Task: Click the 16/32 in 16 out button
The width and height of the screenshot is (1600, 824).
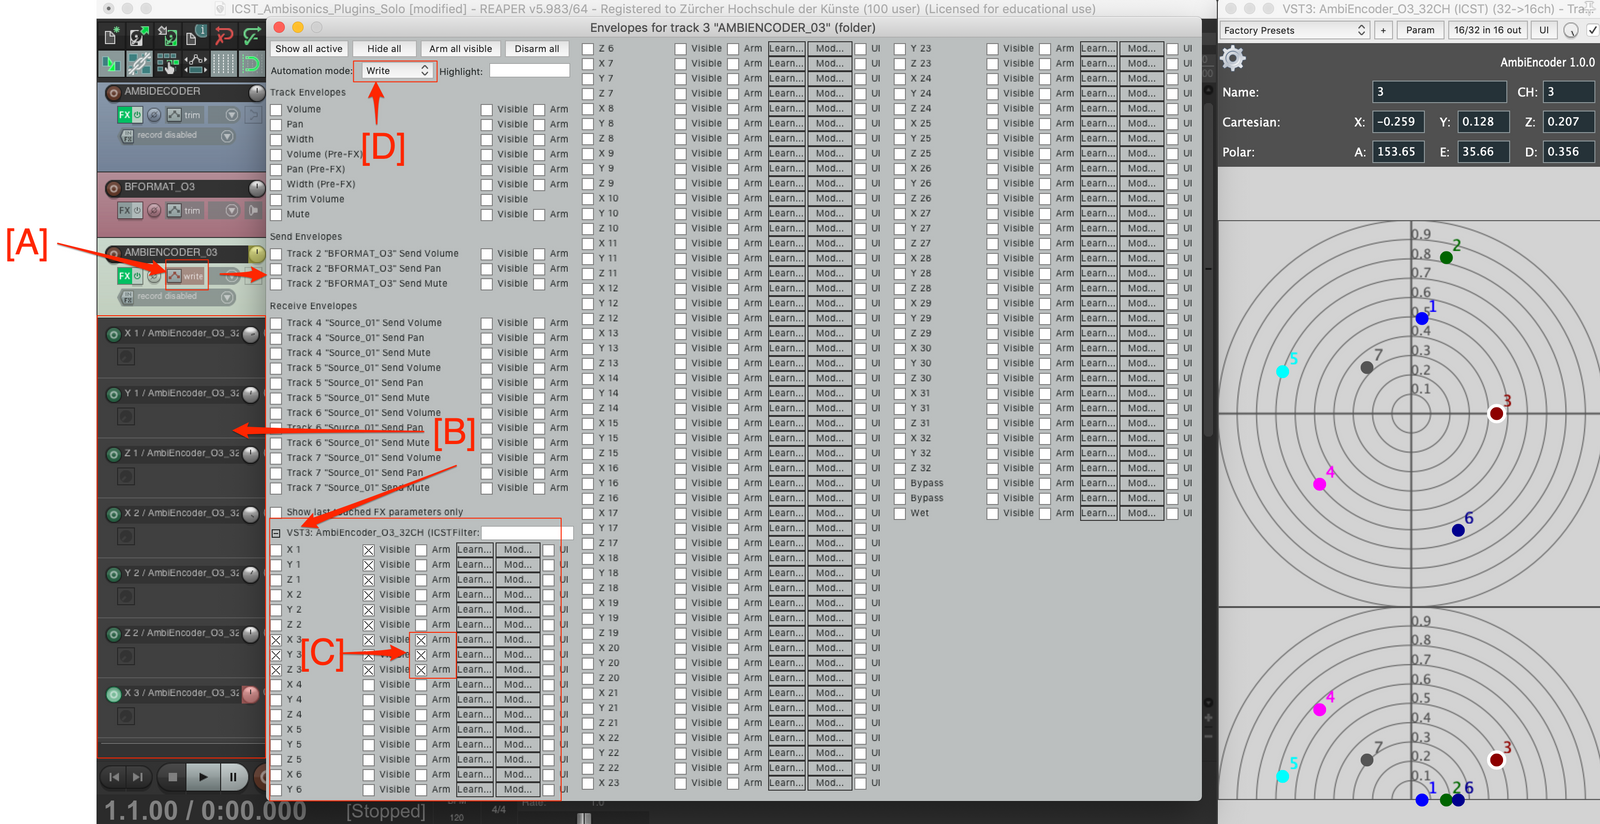Action: pos(1487,30)
